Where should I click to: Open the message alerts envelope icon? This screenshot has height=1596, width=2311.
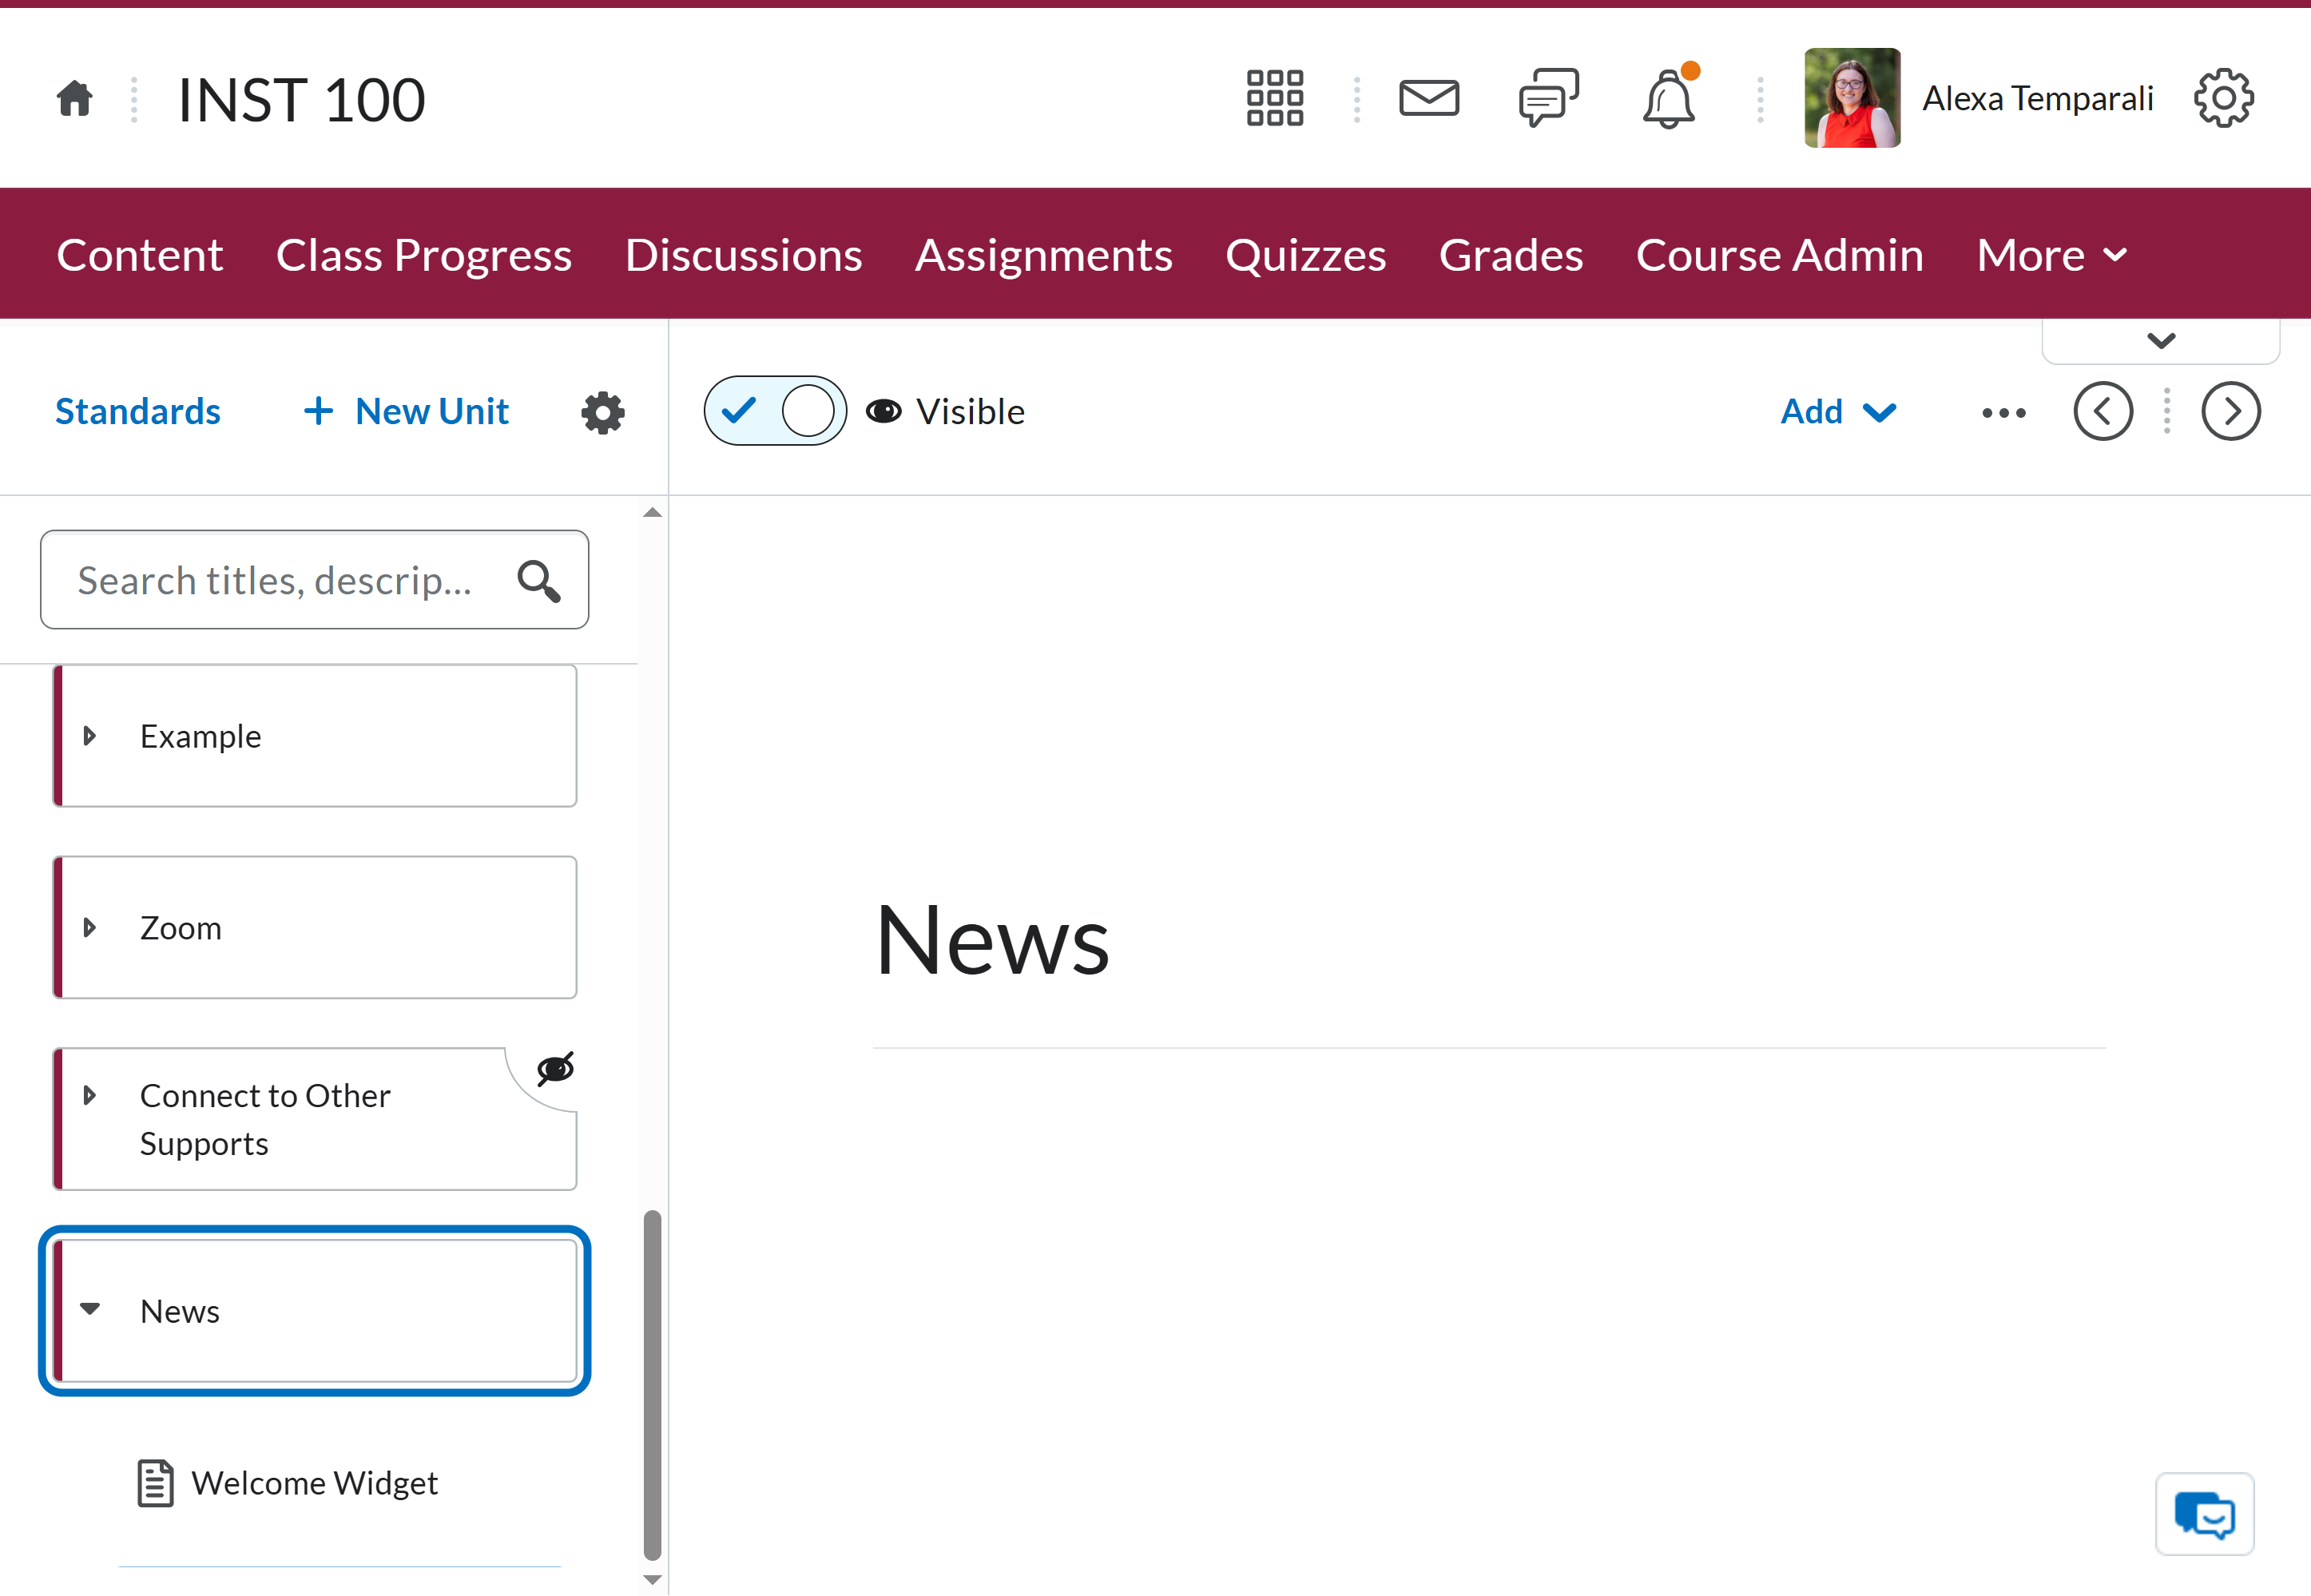point(1428,98)
